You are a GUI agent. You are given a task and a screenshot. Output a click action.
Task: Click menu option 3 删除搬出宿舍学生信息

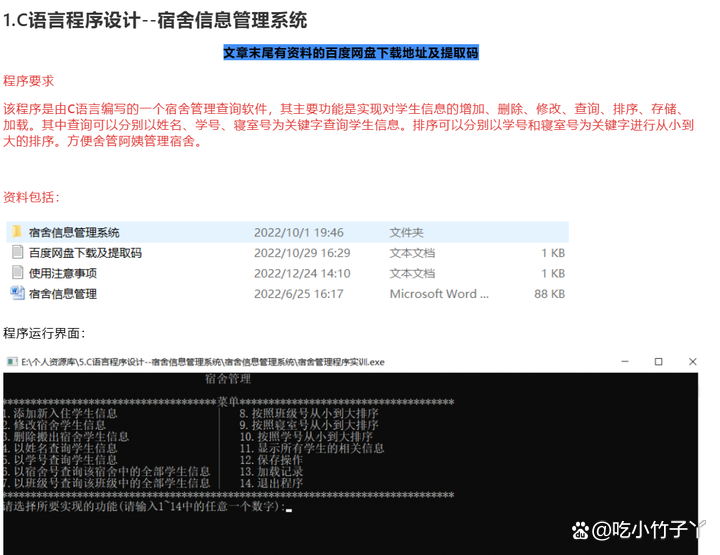point(66,436)
